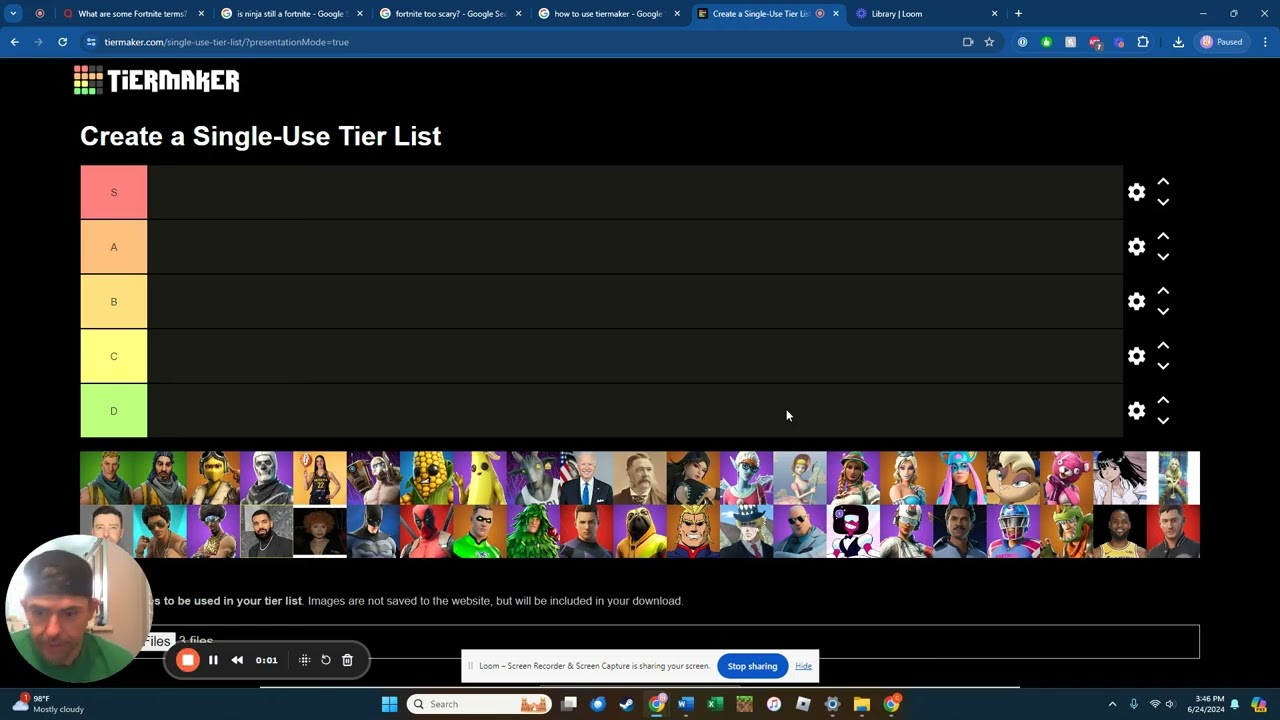The image size is (1280, 720).
Task: Open Chrome three-dot menu
Action: [1265, 42]
